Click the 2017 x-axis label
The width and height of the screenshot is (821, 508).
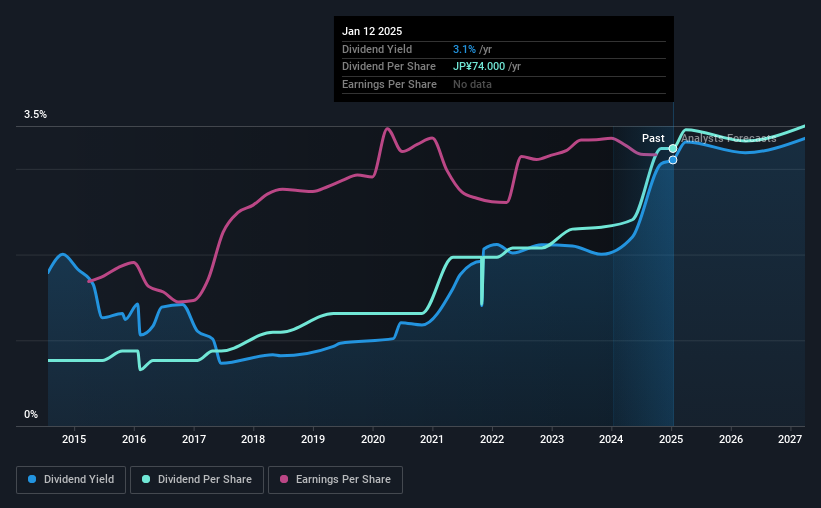[194, 439]
